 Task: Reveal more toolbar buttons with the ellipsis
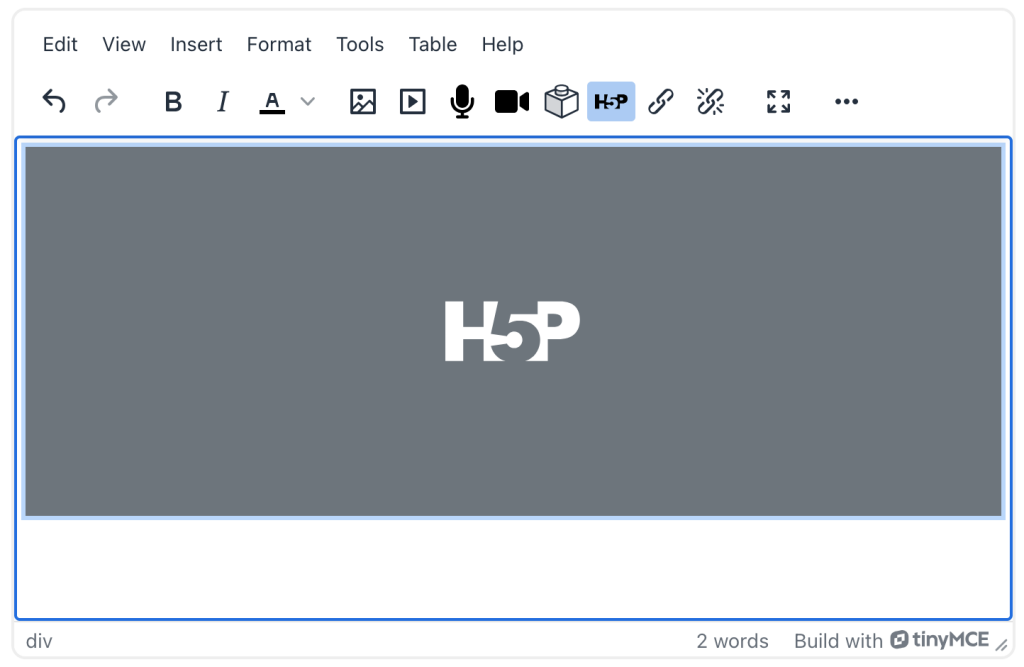[x=846, y=101]
